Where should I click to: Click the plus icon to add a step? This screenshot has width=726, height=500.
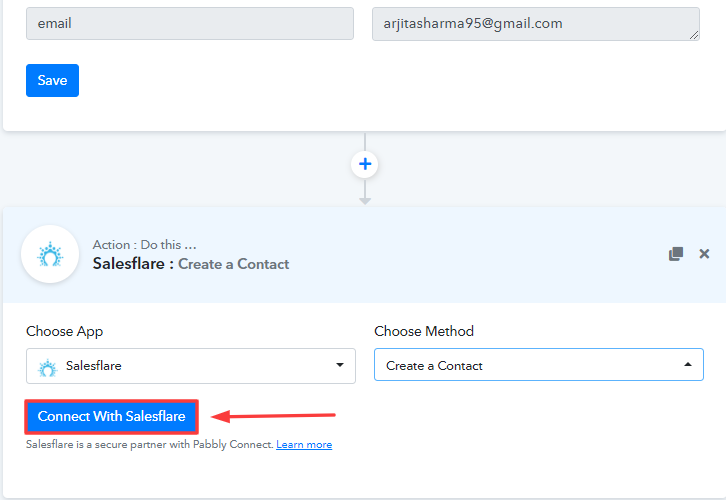click(x=365, y=164)
